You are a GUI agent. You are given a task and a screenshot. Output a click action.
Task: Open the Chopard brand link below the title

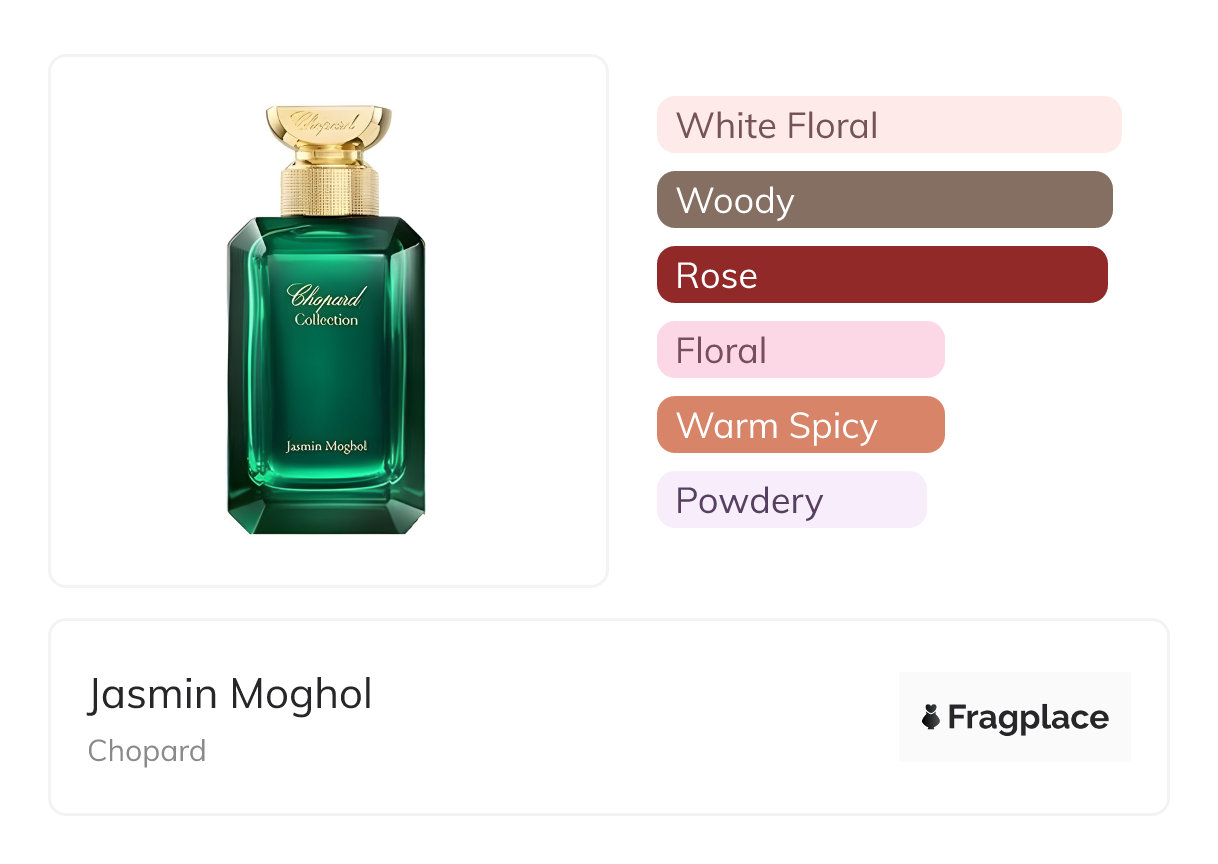coord(147,751)
